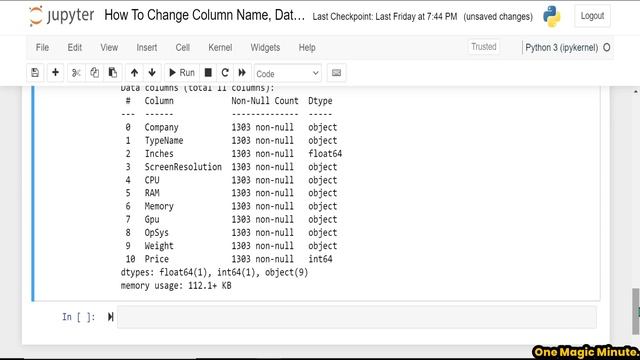Screen dimensions: 640x360
Task: Click the scrollbar up arrow
Action: [x=636, y=92]
